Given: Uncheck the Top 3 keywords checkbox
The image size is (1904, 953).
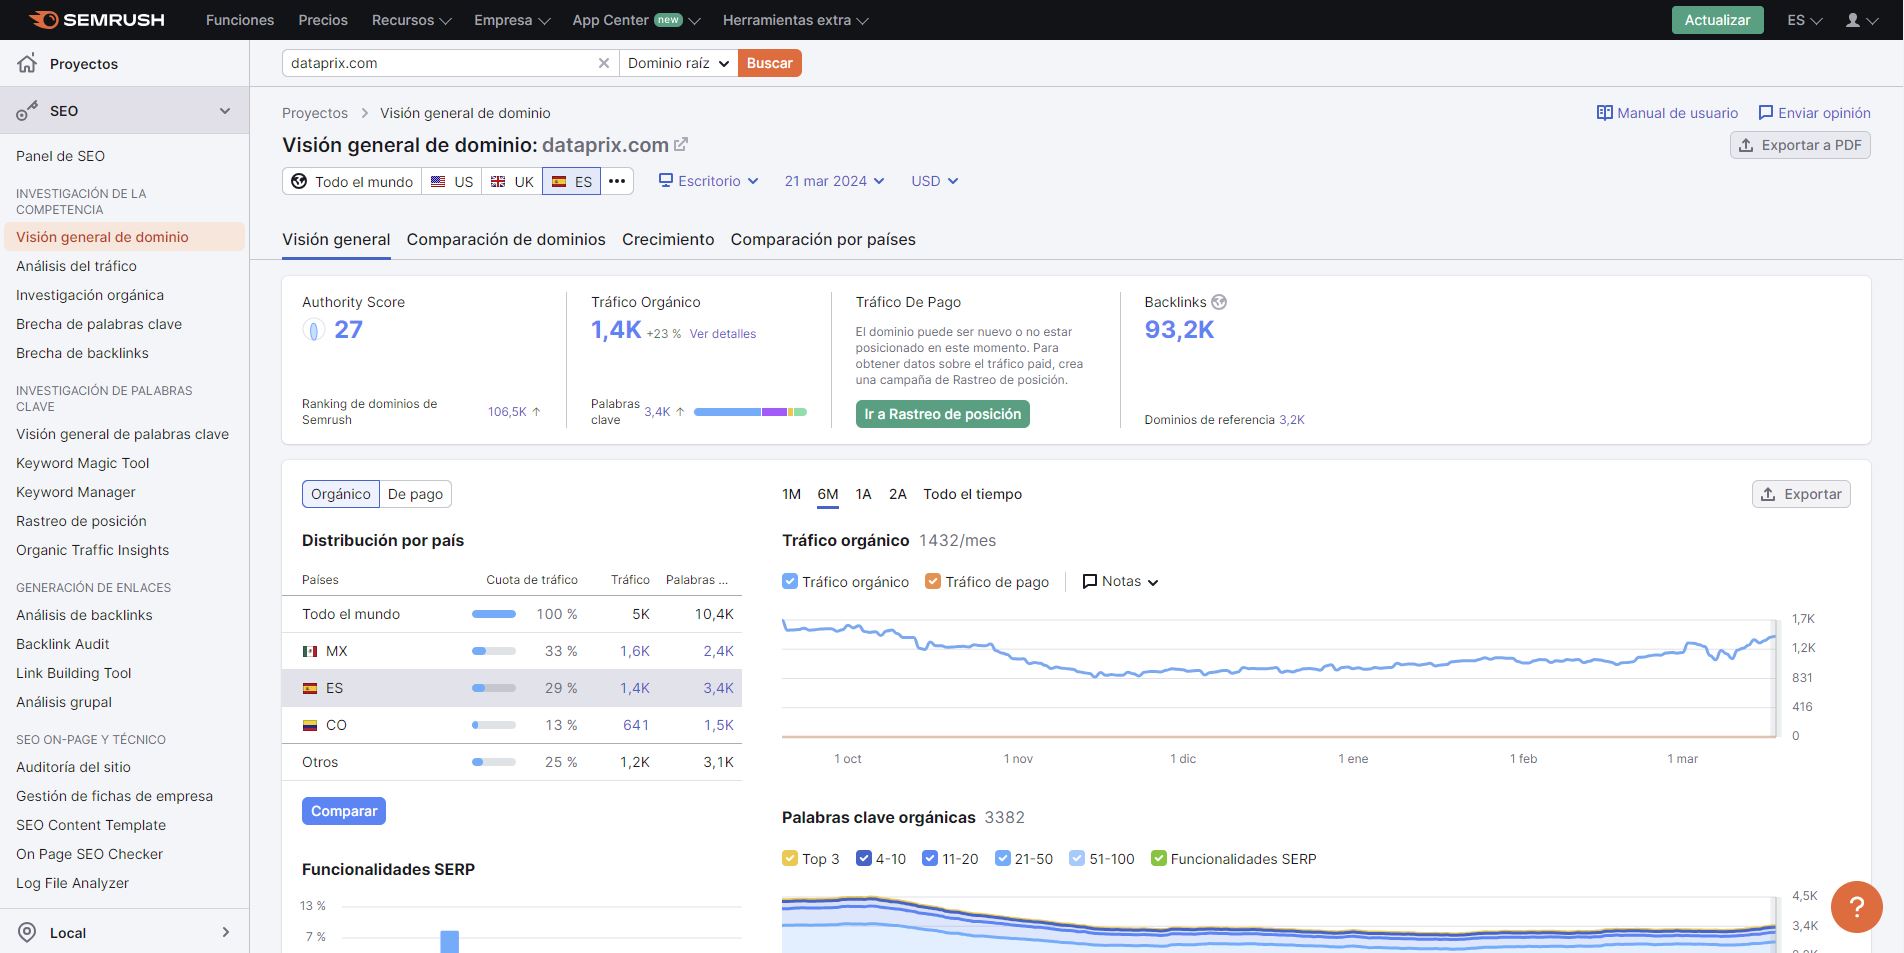Looking at the screenshot, I should (789, 858).
